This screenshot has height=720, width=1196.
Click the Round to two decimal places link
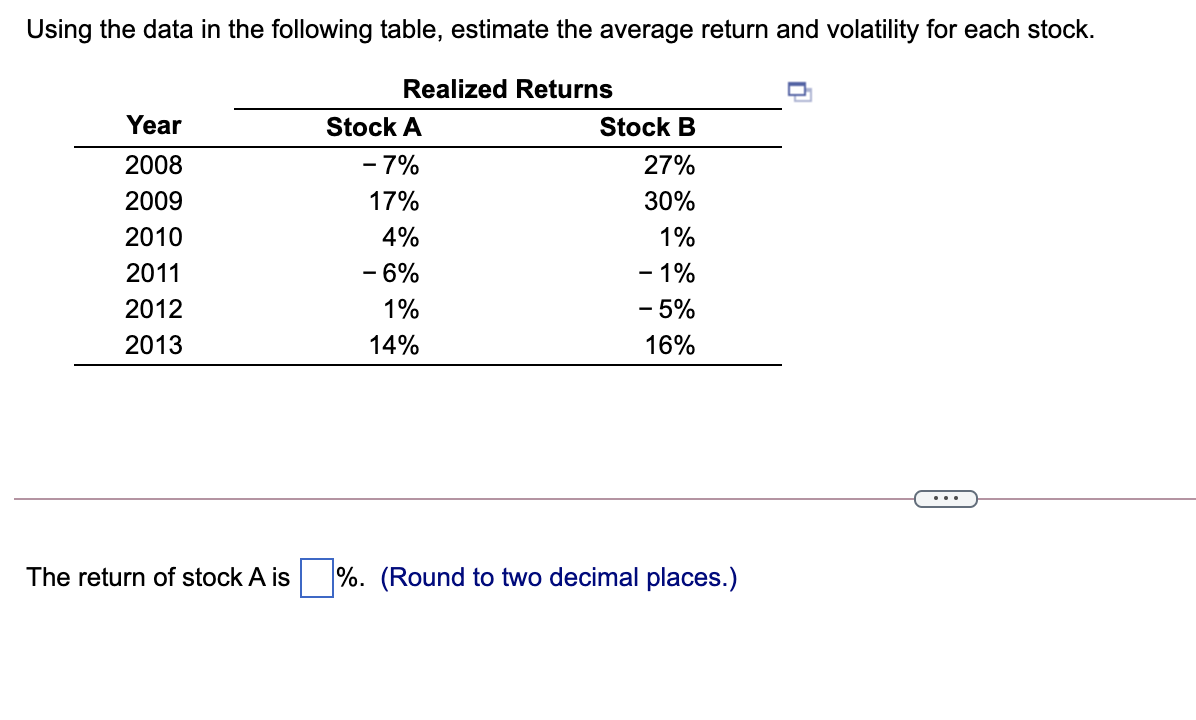[x=560, y=577]
